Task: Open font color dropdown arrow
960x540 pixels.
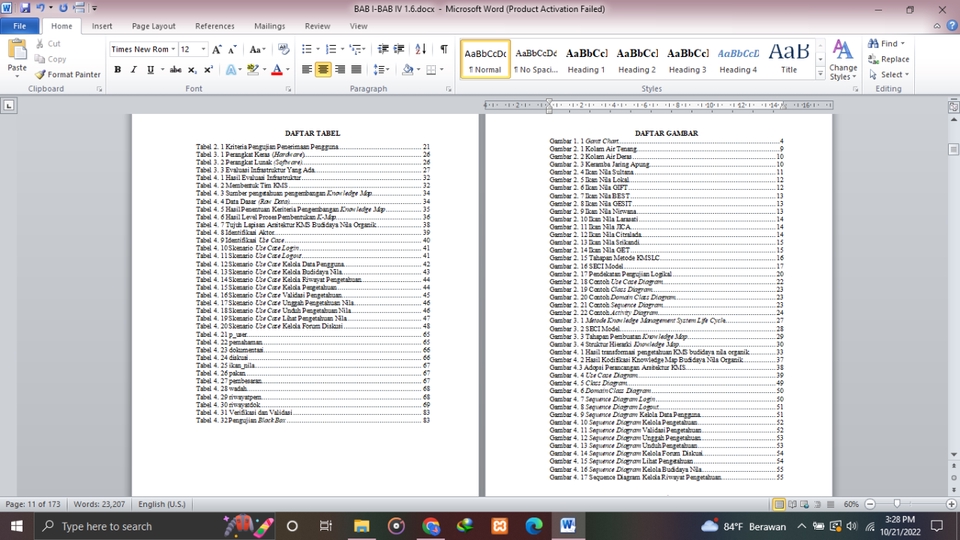Action: [288, 70]
